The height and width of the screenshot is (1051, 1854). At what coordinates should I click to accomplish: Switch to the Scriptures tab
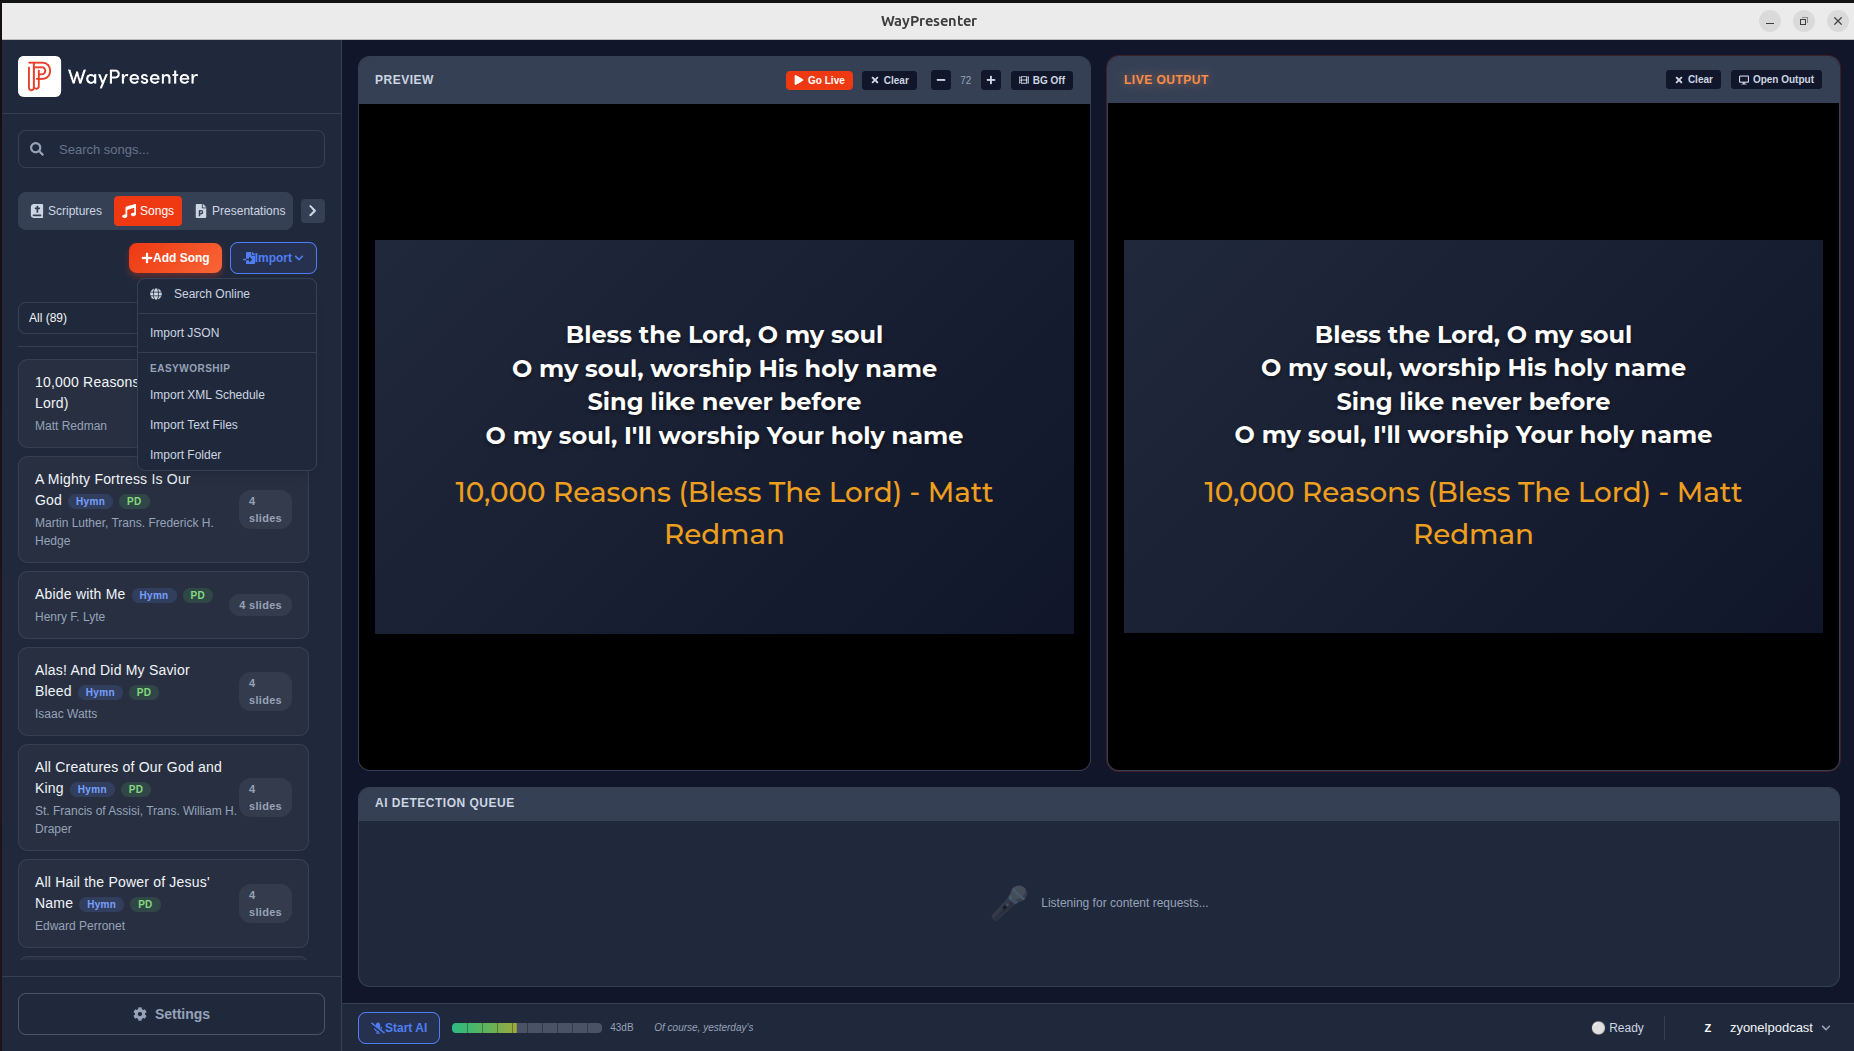click(x=66, y=211)
